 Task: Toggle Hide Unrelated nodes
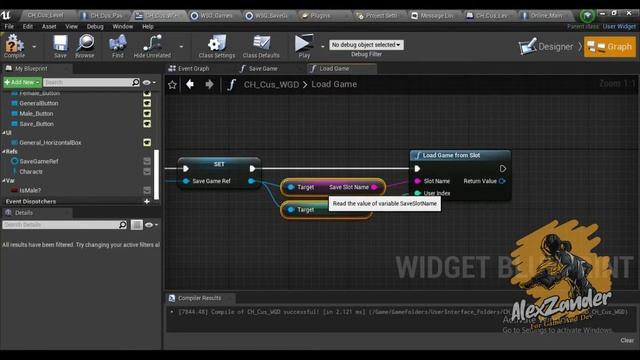[152, 46]
